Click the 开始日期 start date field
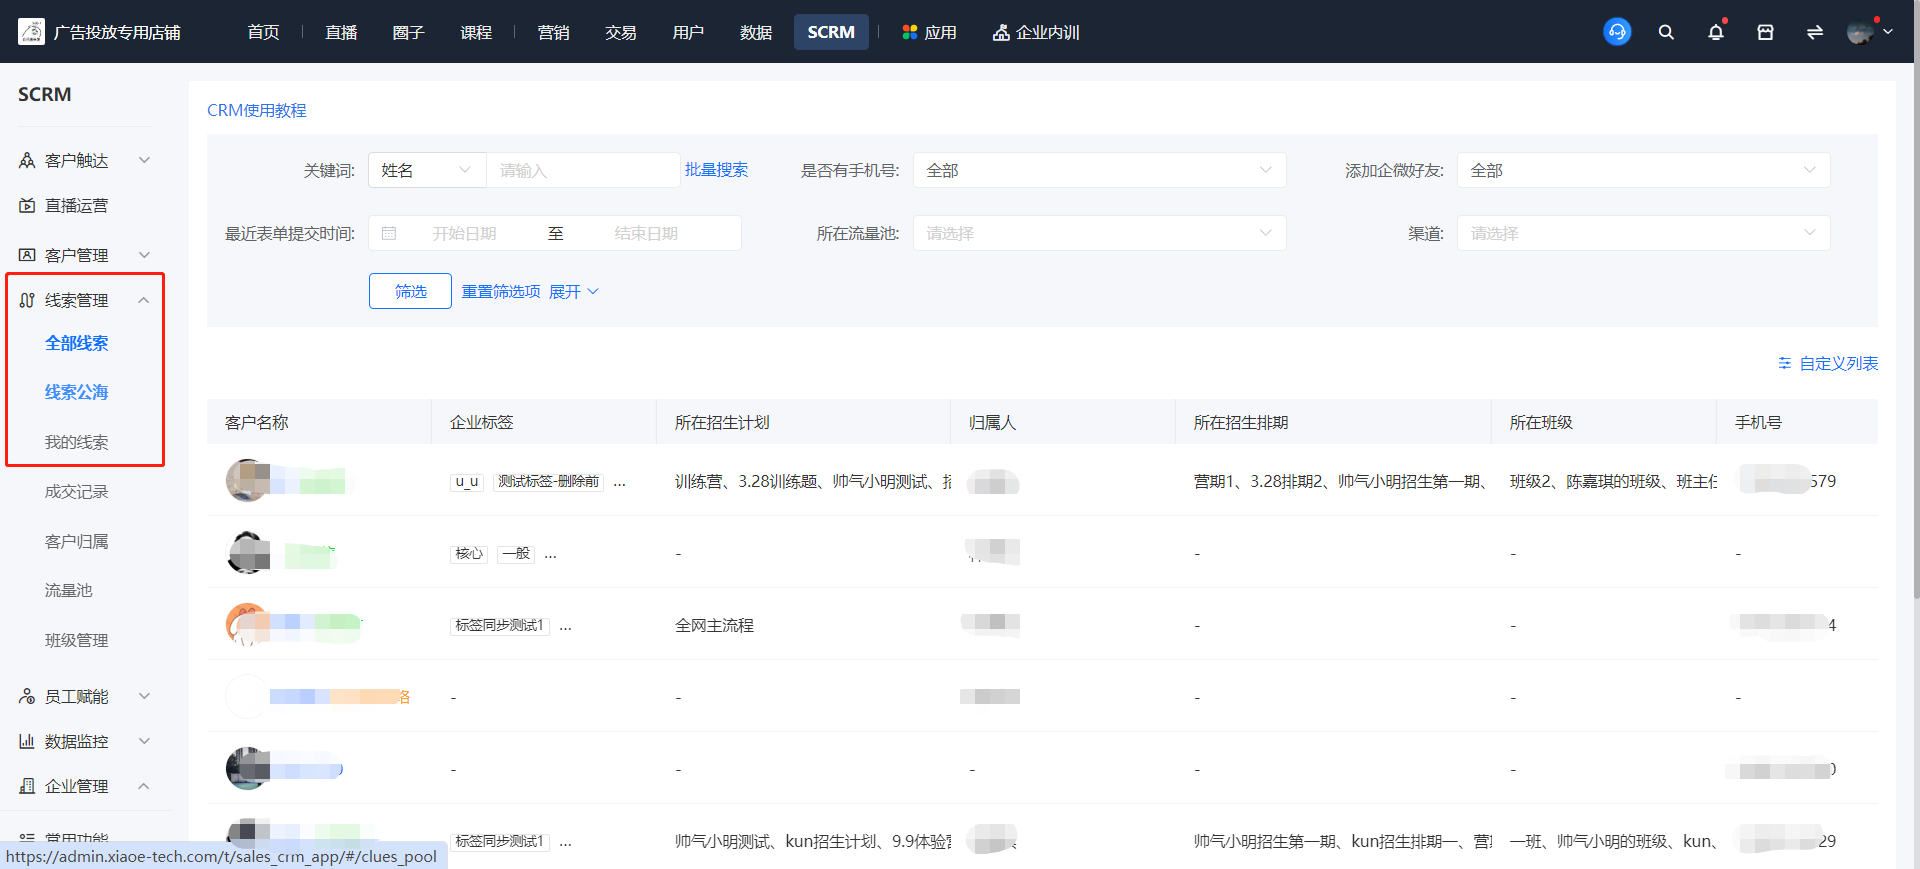The image size is (1920, 869). click(465, 233)
